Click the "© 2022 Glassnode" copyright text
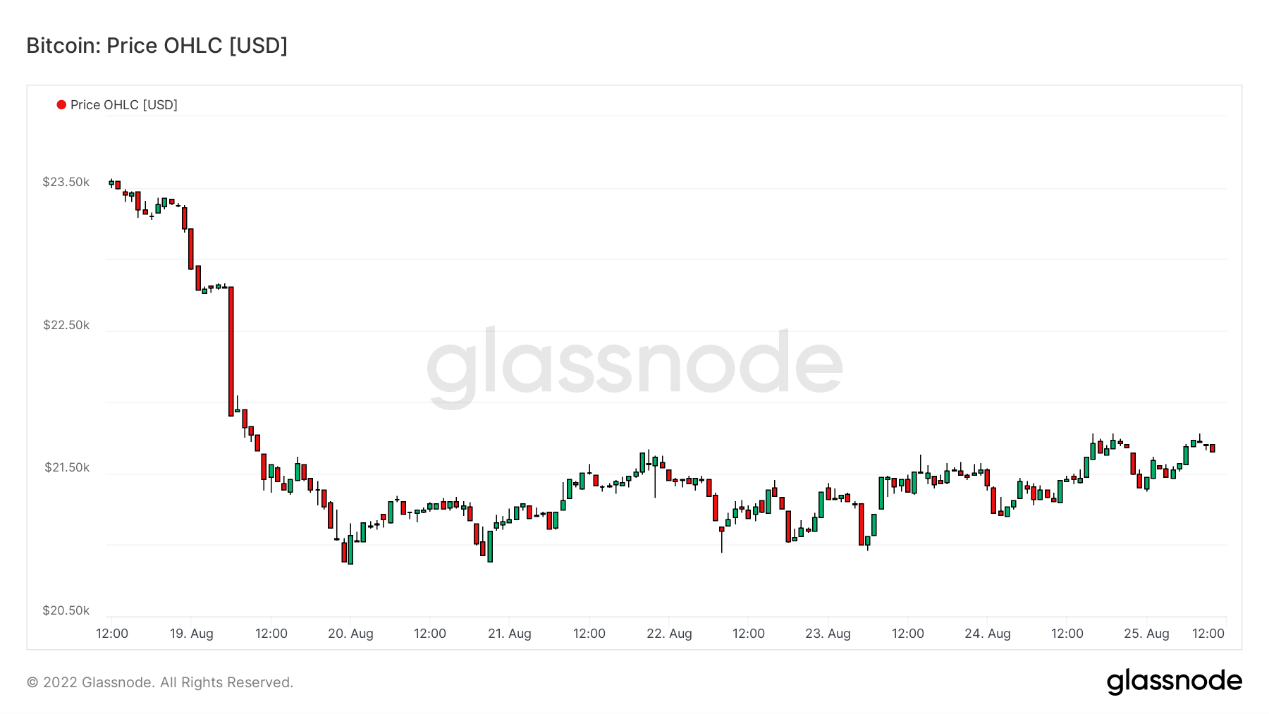Screen dimensions: 1269x714 click(x=160, y=683)
